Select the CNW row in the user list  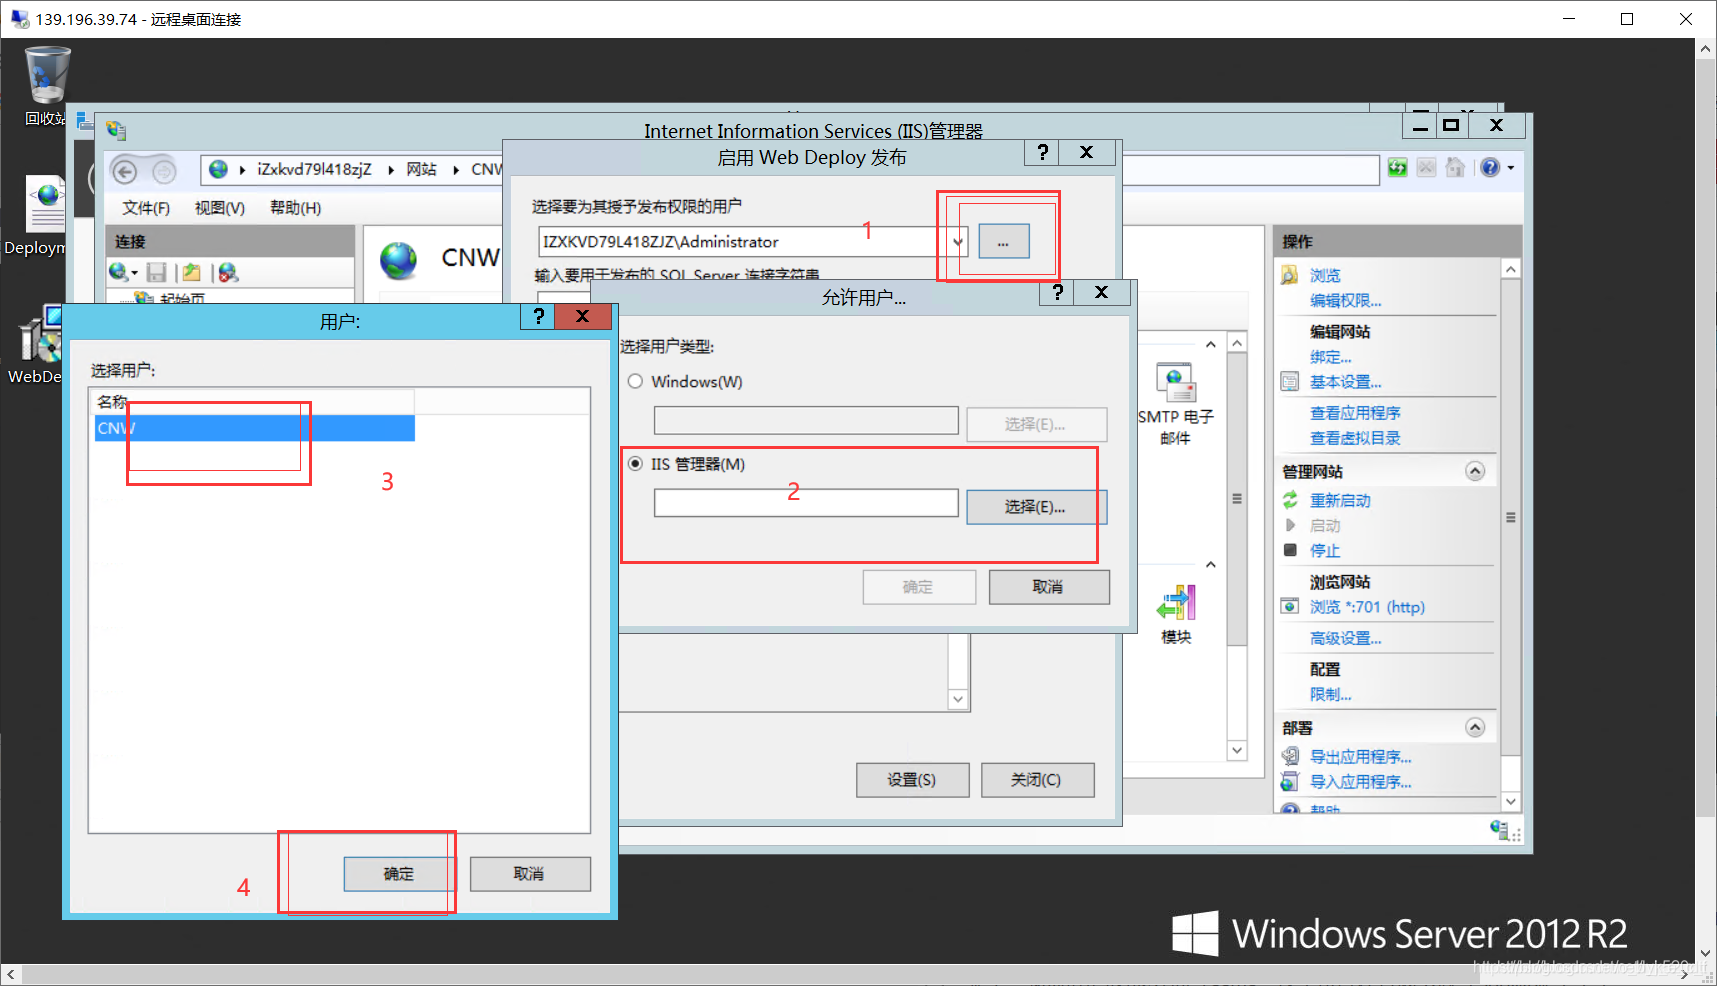pos(254,428)
